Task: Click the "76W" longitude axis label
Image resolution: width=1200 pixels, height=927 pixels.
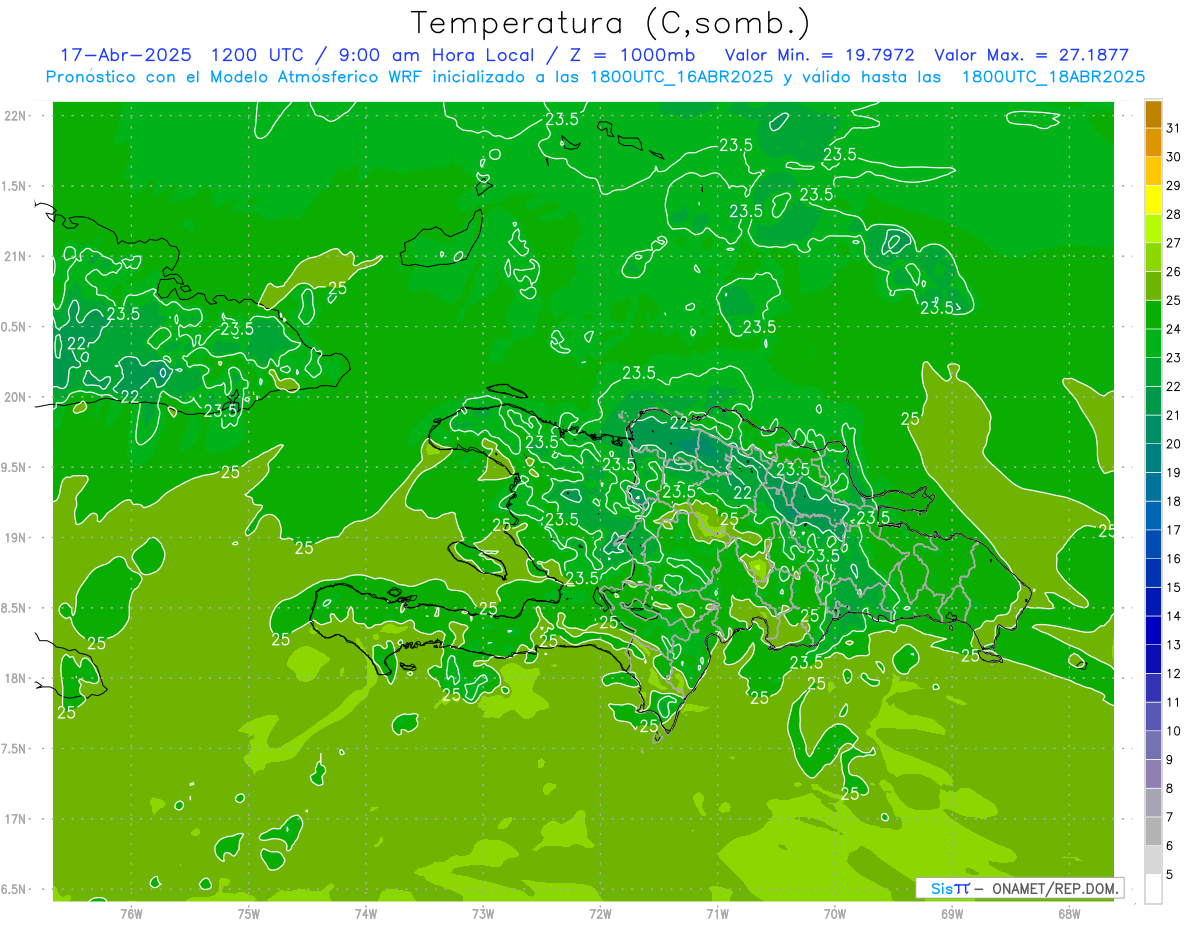Action: click(x=131, y=912)
